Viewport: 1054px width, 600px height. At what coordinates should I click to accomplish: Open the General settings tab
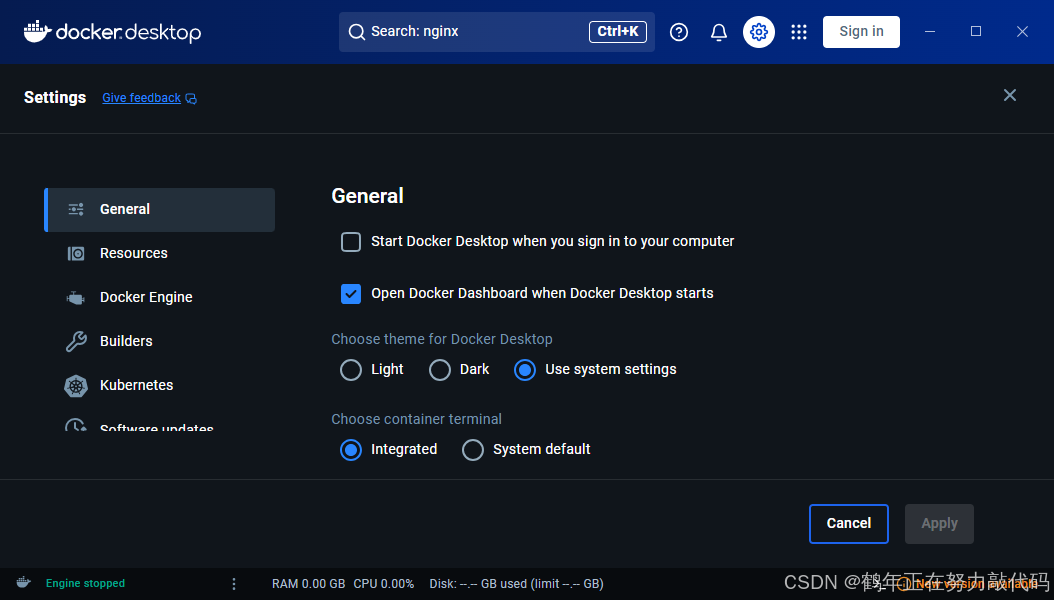pyautogui.click(x=159, y=210)
